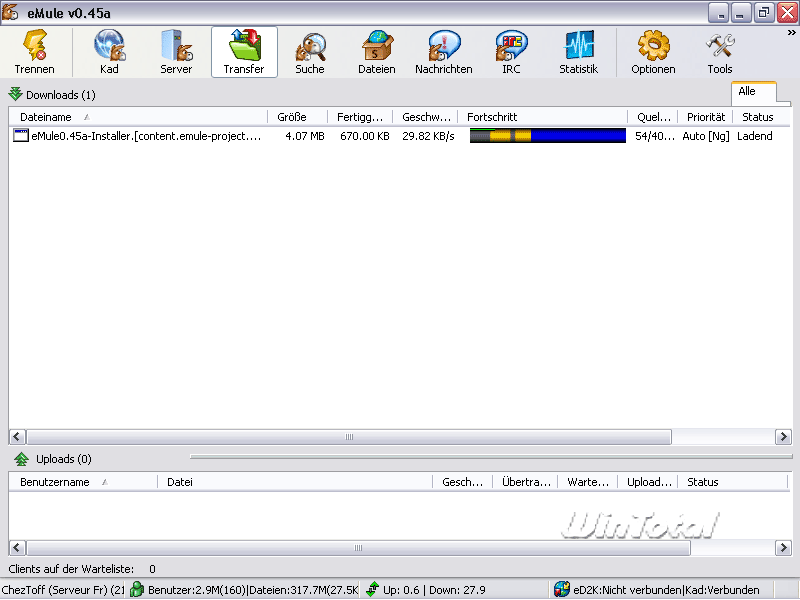Click the green Downloads arrows icon
The width and height of the screenshot is (800, 600).
point(15,94)
